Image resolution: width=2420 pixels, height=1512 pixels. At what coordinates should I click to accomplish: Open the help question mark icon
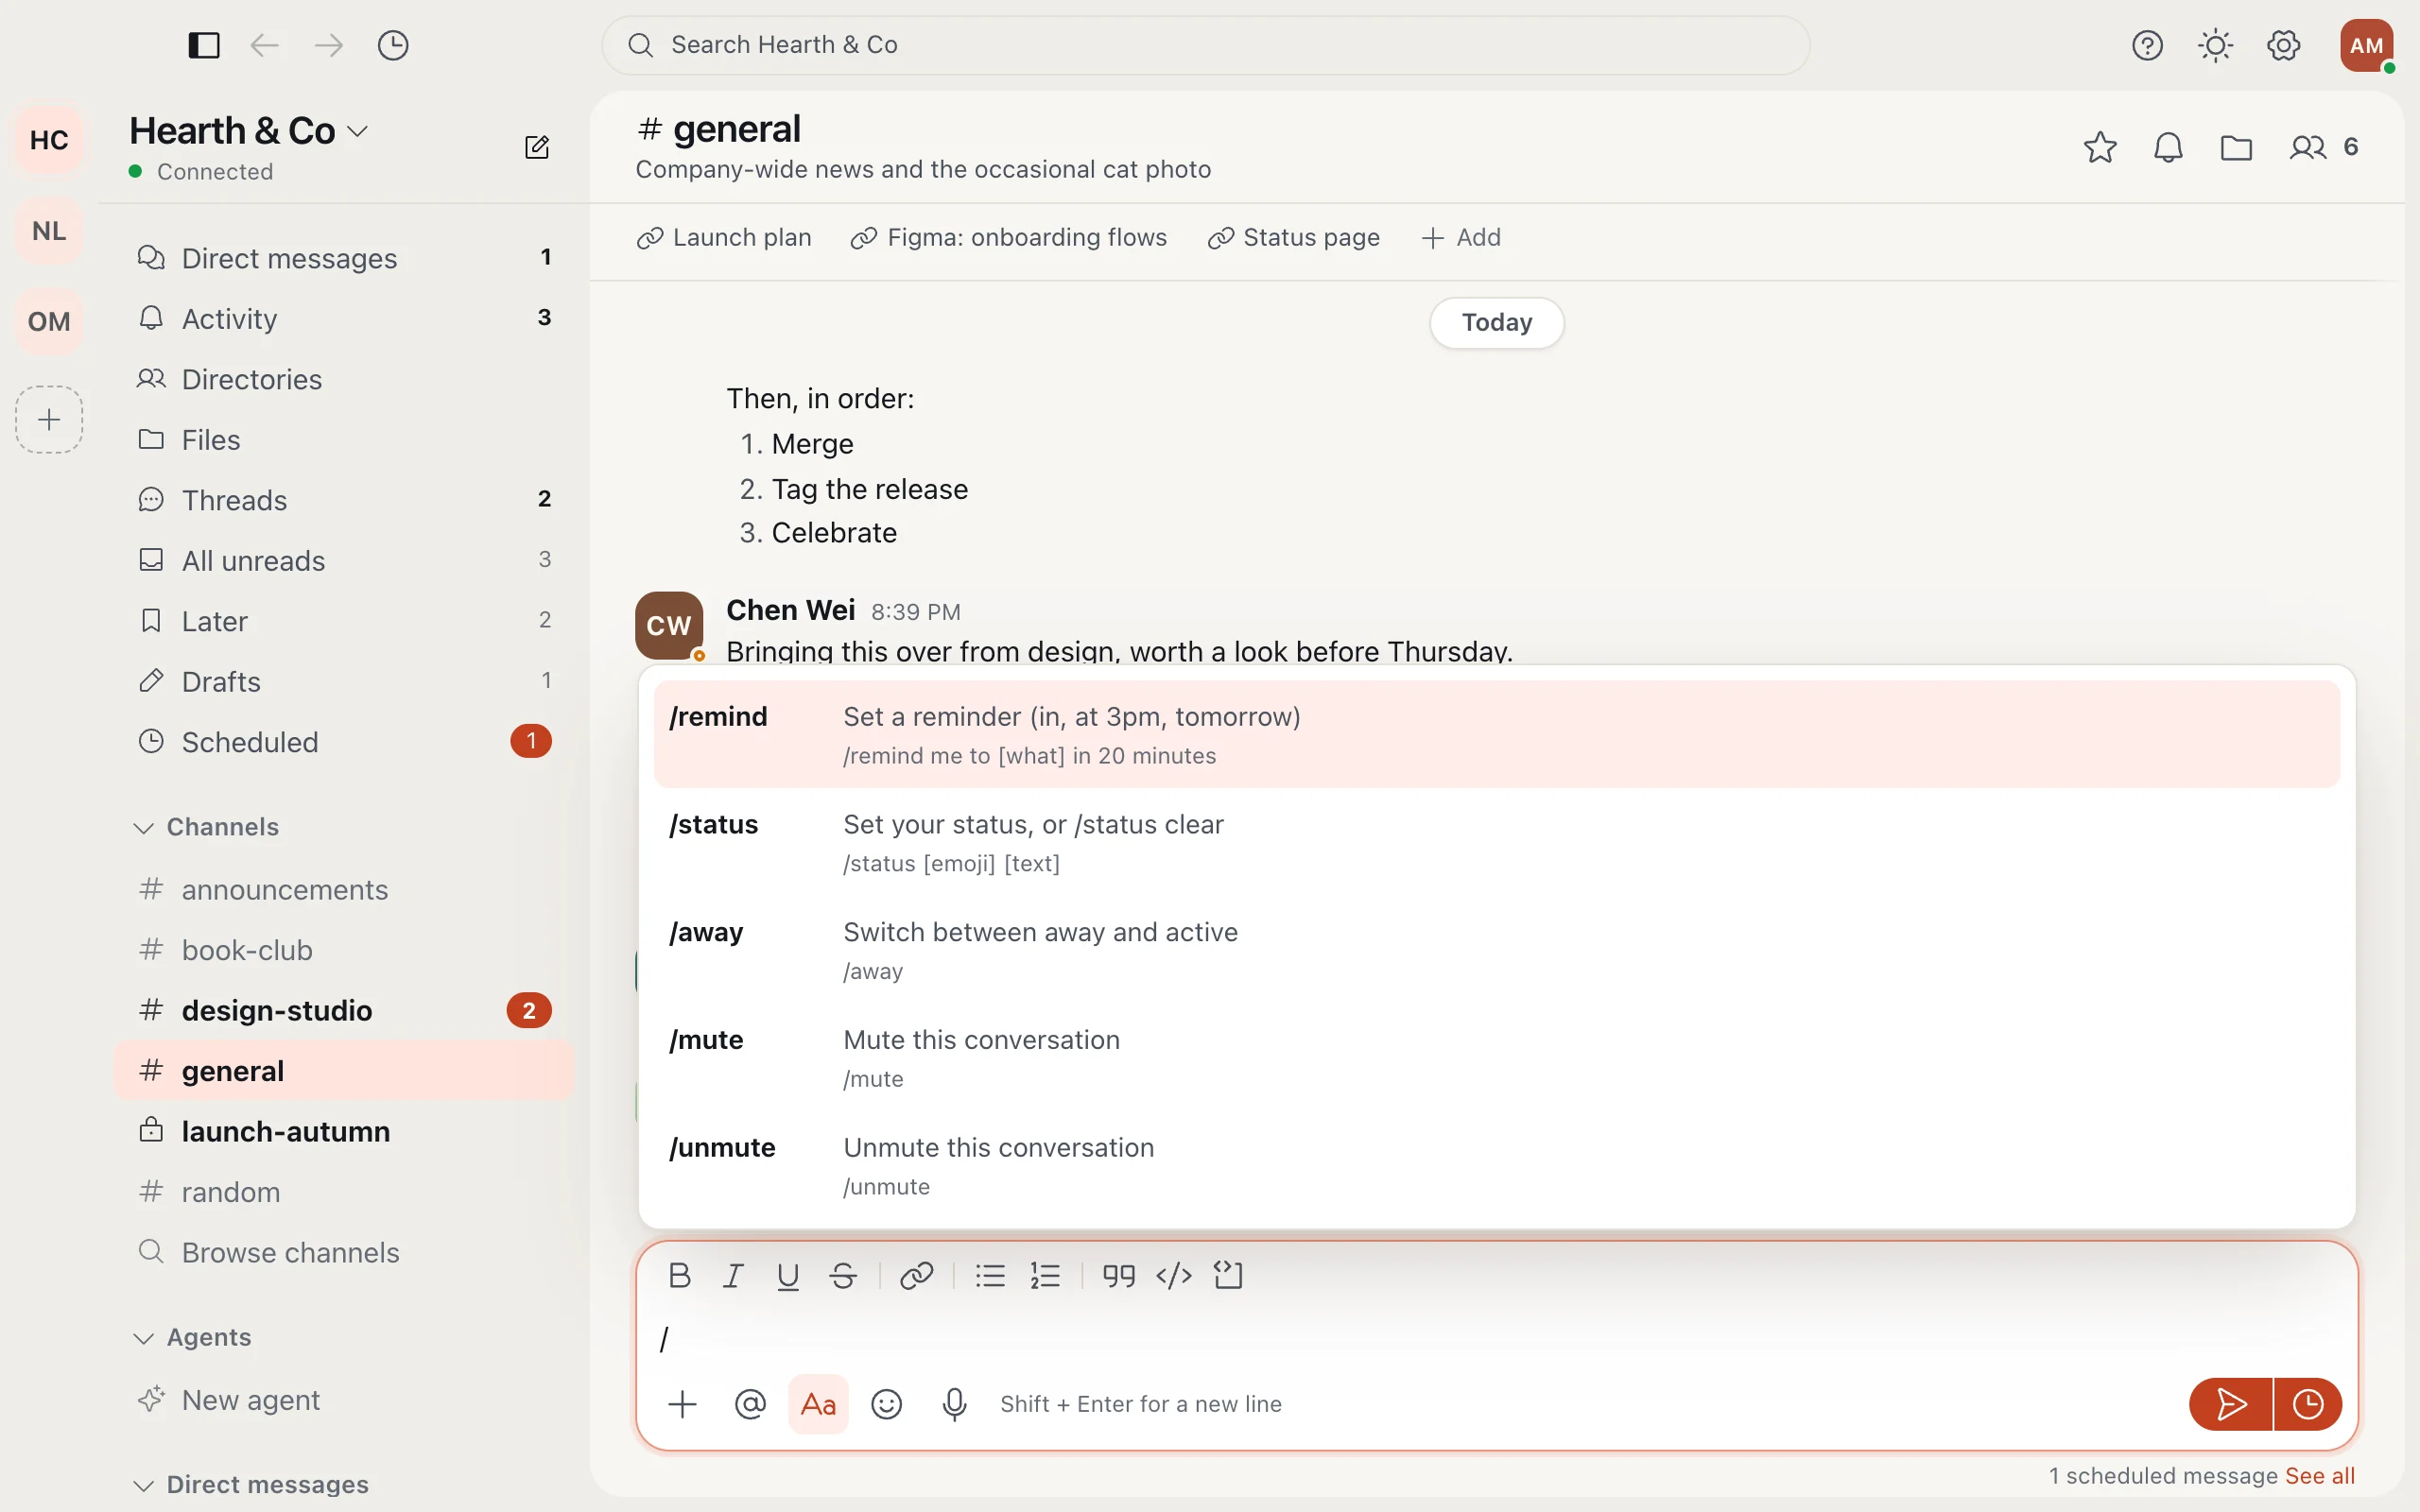[2147, 45]
